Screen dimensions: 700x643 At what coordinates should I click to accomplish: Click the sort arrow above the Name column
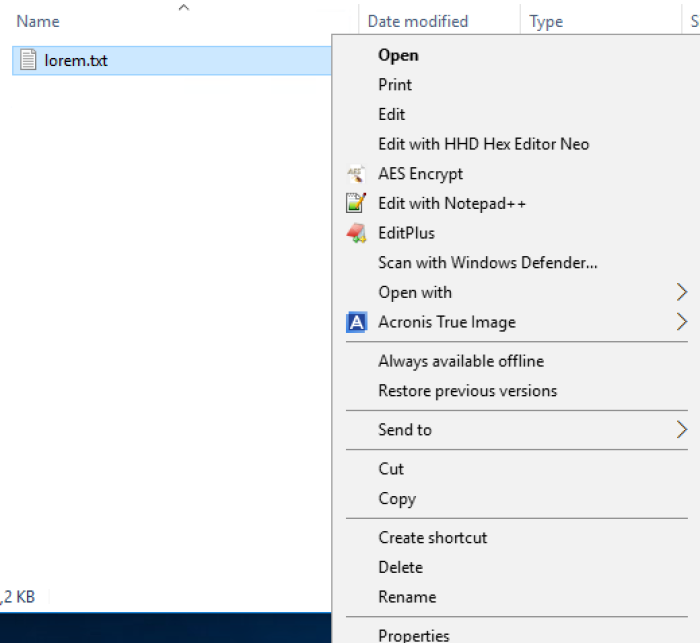click(183, 7)
